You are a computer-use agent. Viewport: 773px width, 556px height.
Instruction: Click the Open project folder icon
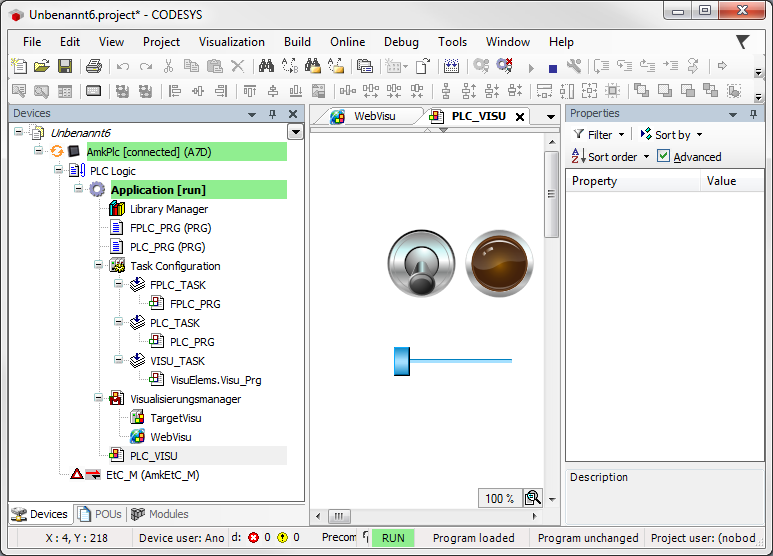pyautogui.click(x=42, y=66)
